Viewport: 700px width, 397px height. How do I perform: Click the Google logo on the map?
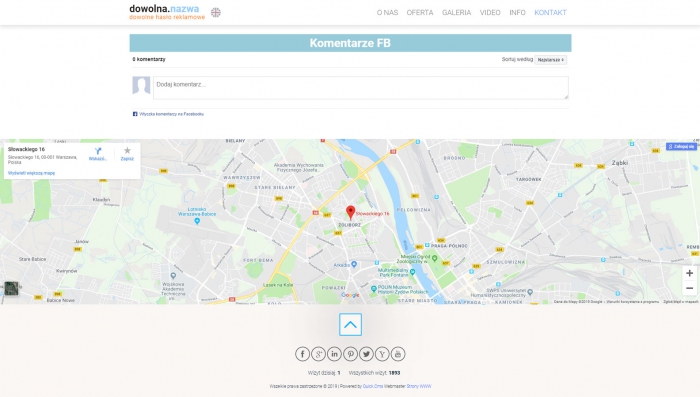(350, 295)
